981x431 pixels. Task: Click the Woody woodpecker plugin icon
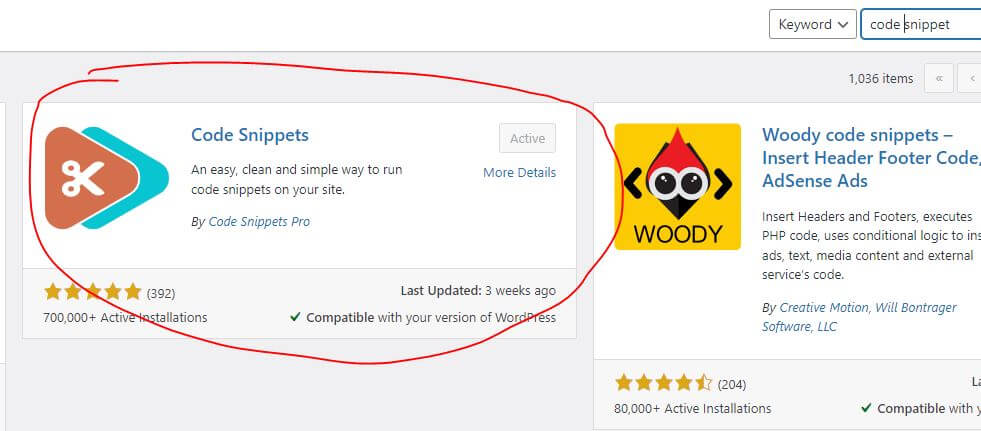[678, 186]
